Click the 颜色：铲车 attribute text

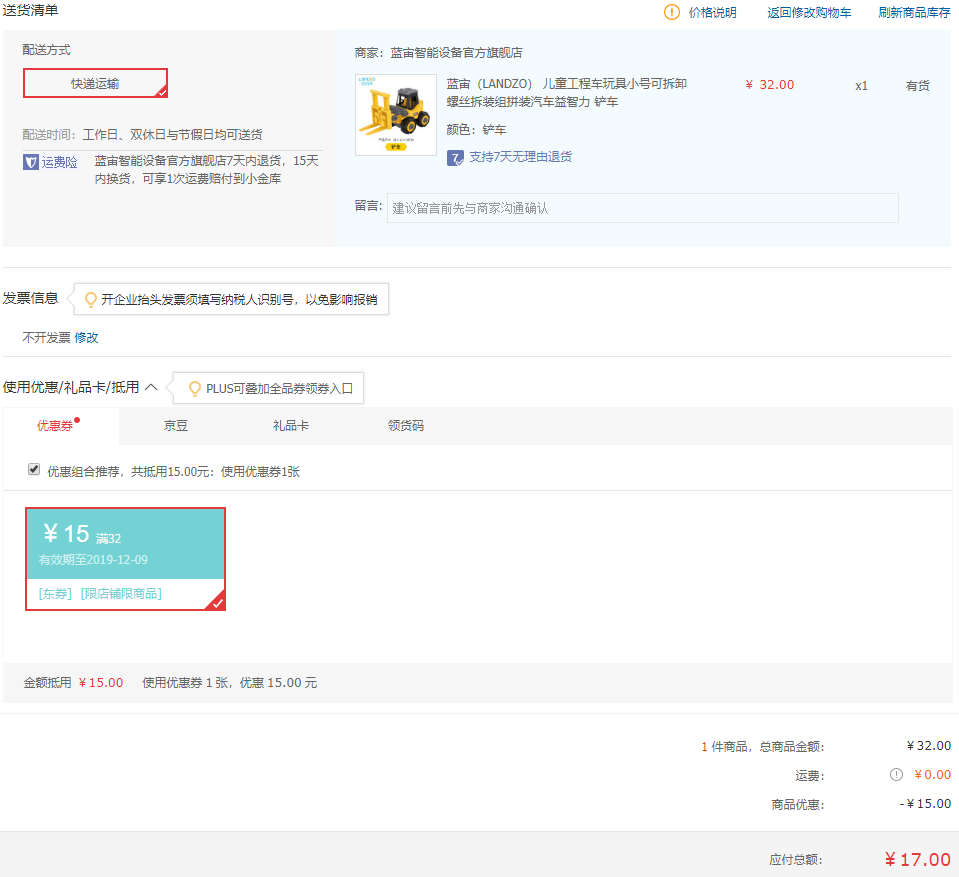click(x=476, y=130)
